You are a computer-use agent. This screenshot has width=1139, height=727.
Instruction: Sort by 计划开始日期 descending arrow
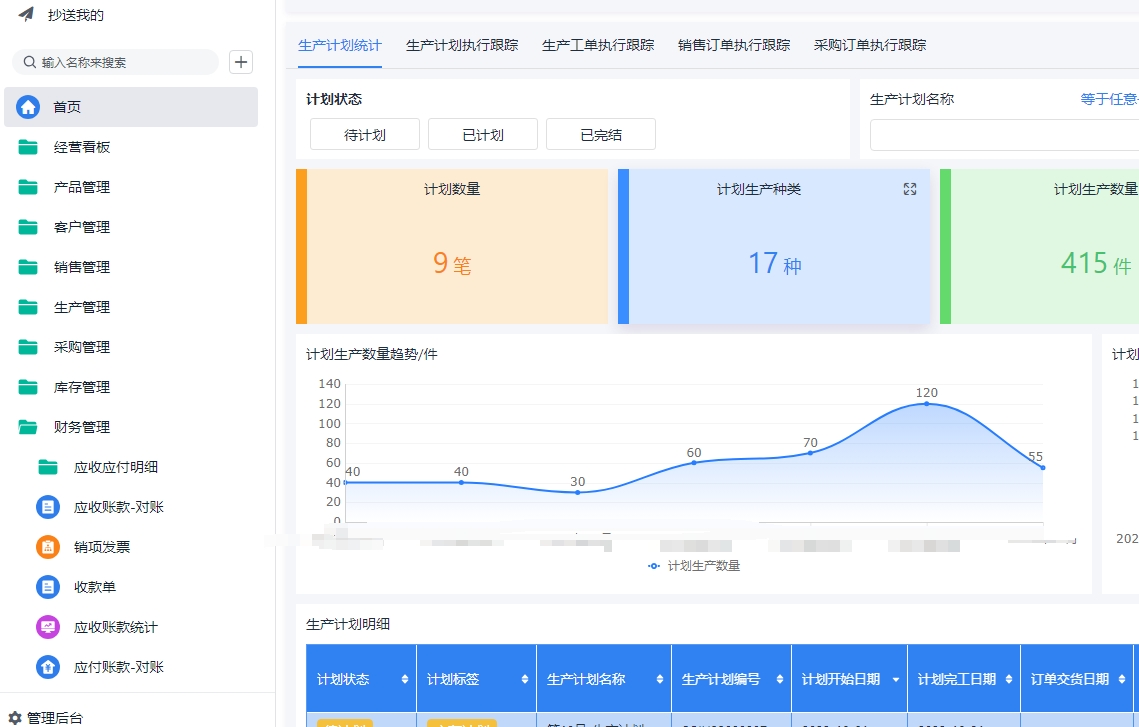(x=896, y=680)
